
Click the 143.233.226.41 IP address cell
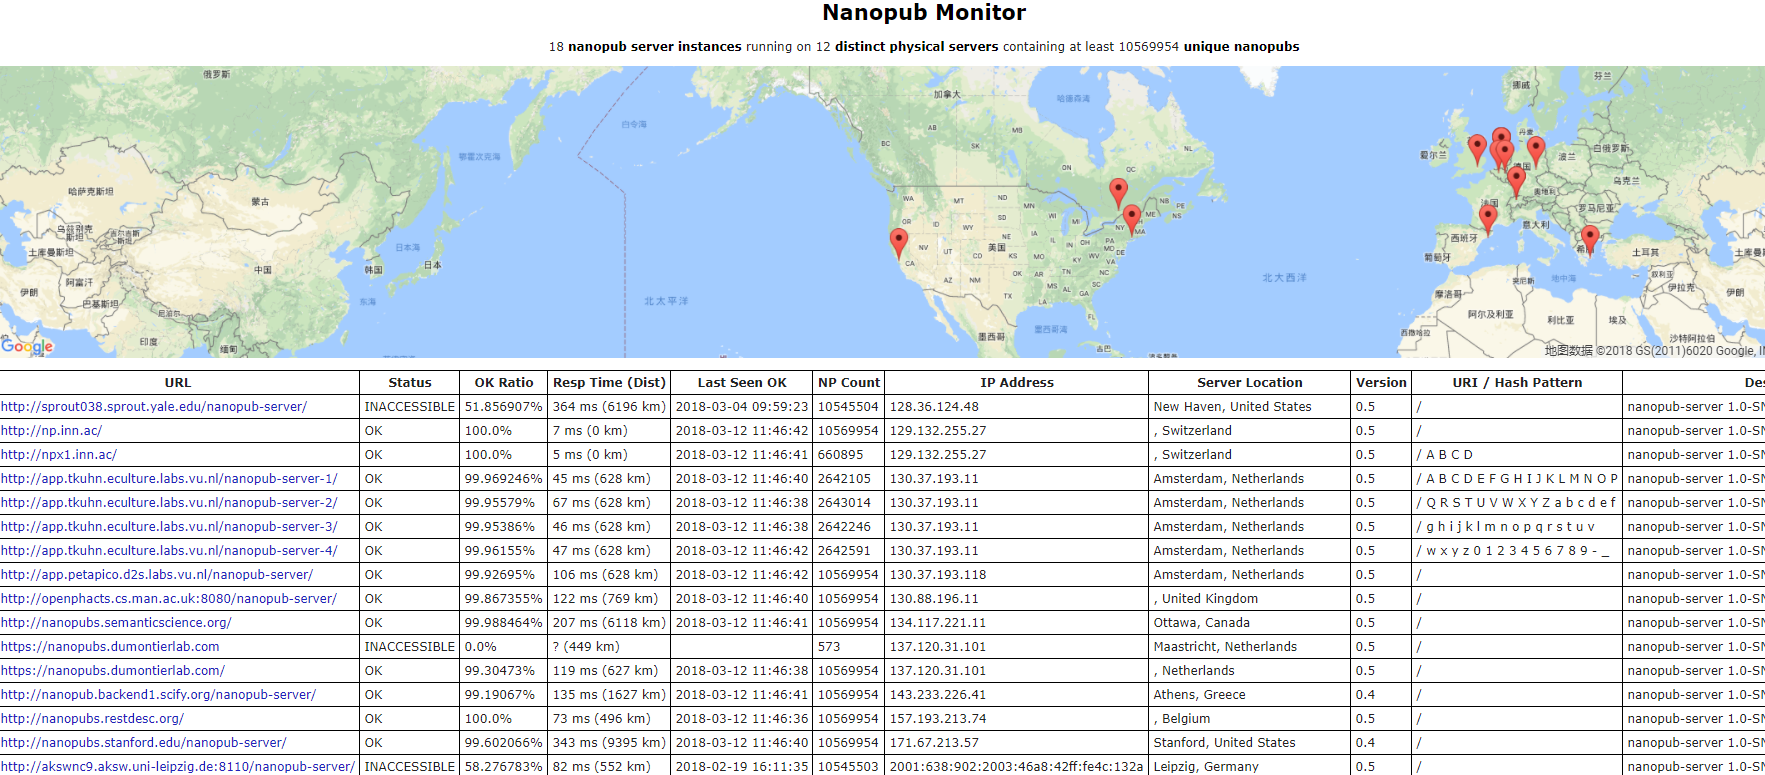pos(1017,695)
